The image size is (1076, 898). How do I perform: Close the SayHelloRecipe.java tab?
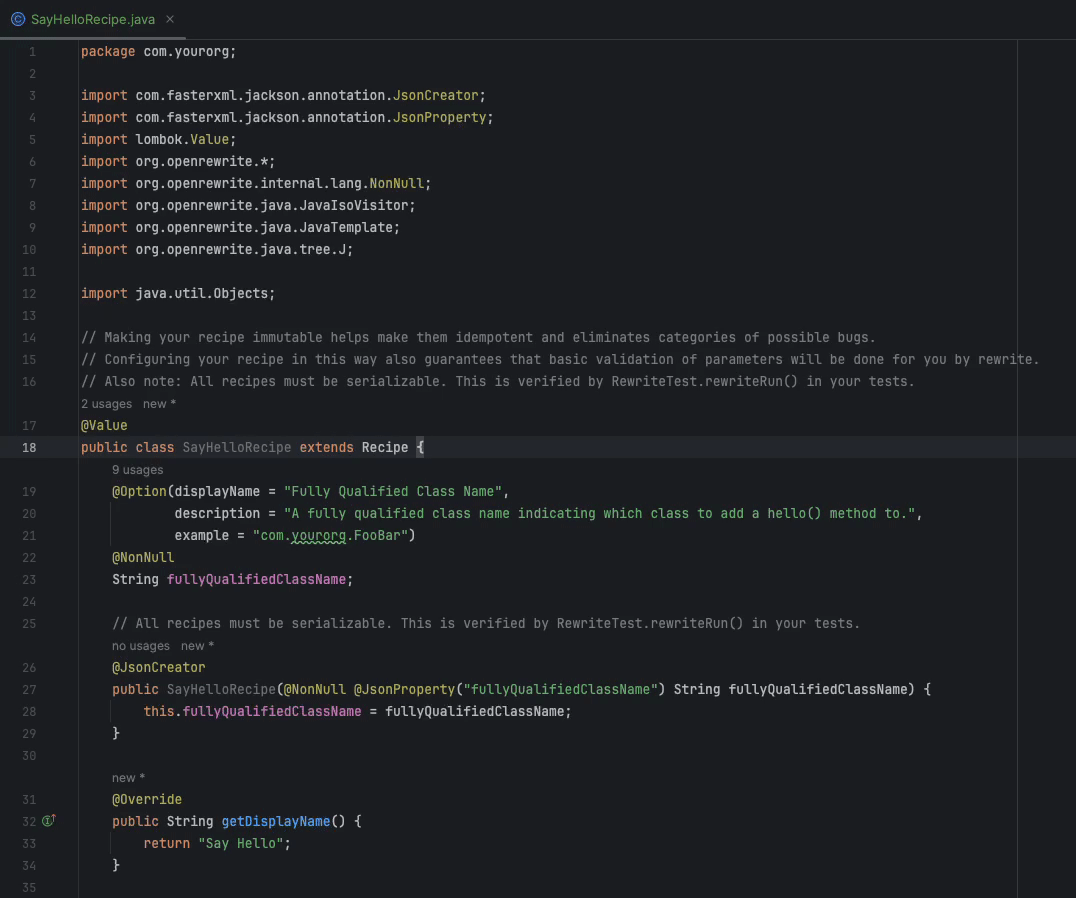pos(169,19)
